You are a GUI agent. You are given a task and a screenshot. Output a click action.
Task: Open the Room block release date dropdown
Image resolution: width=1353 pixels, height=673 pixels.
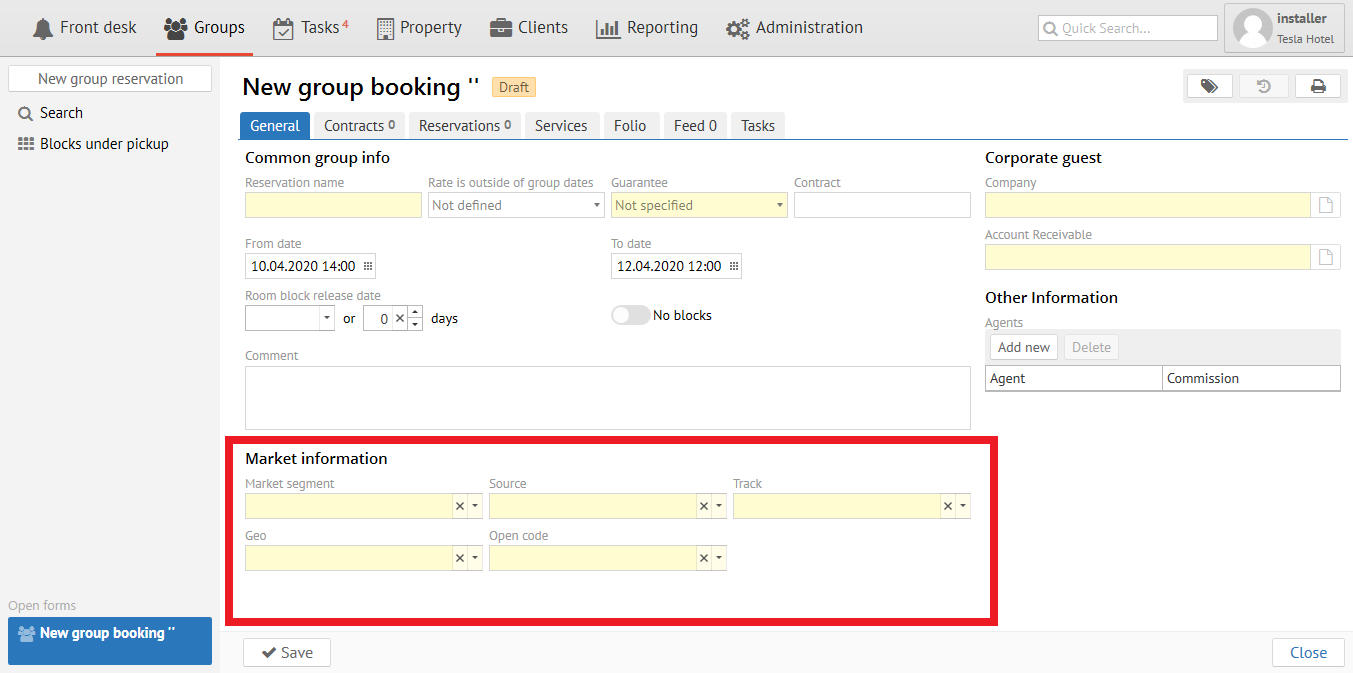click(326, 318)
